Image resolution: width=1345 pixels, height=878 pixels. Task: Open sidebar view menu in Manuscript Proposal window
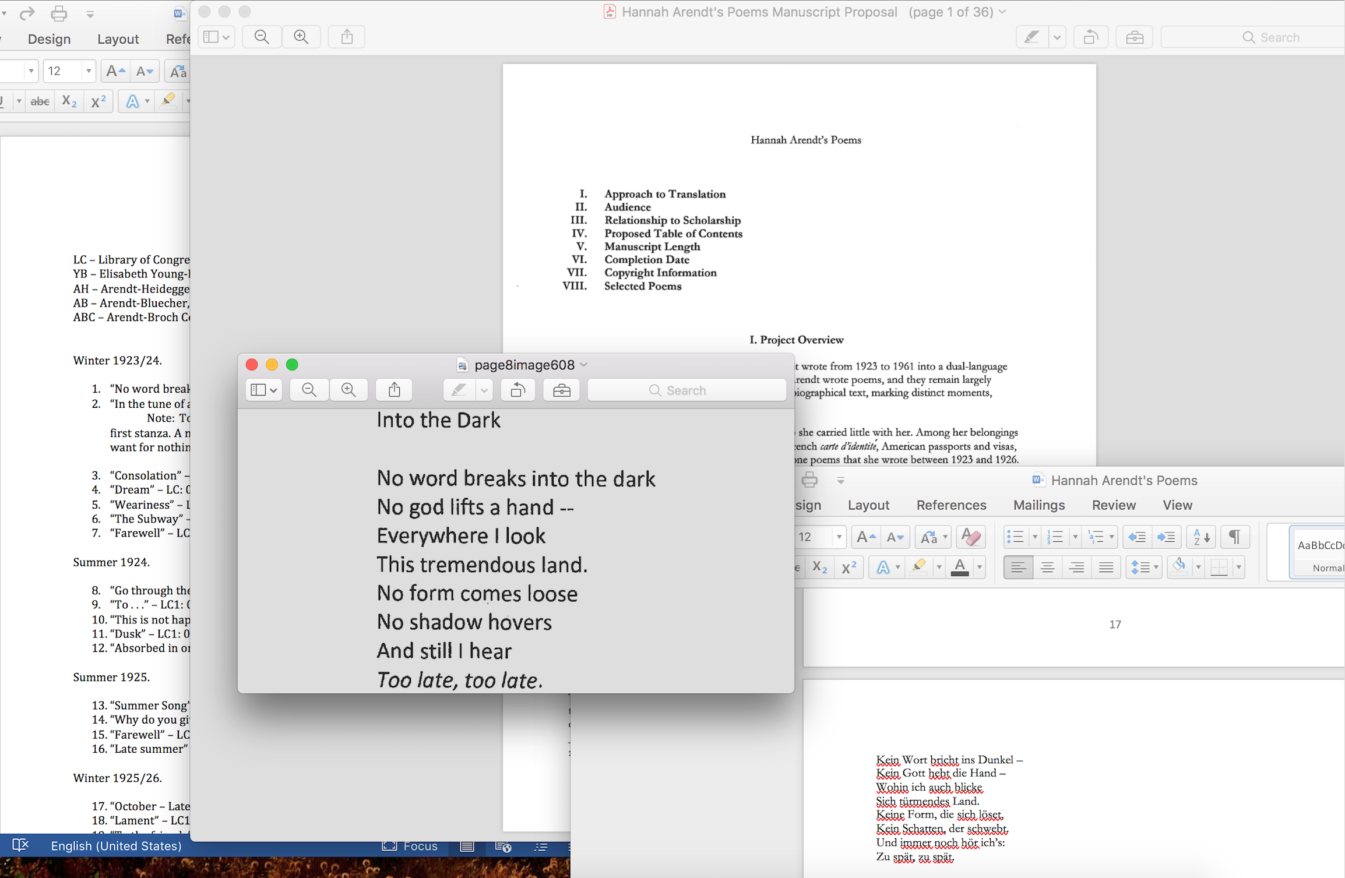tap(216, 37)
